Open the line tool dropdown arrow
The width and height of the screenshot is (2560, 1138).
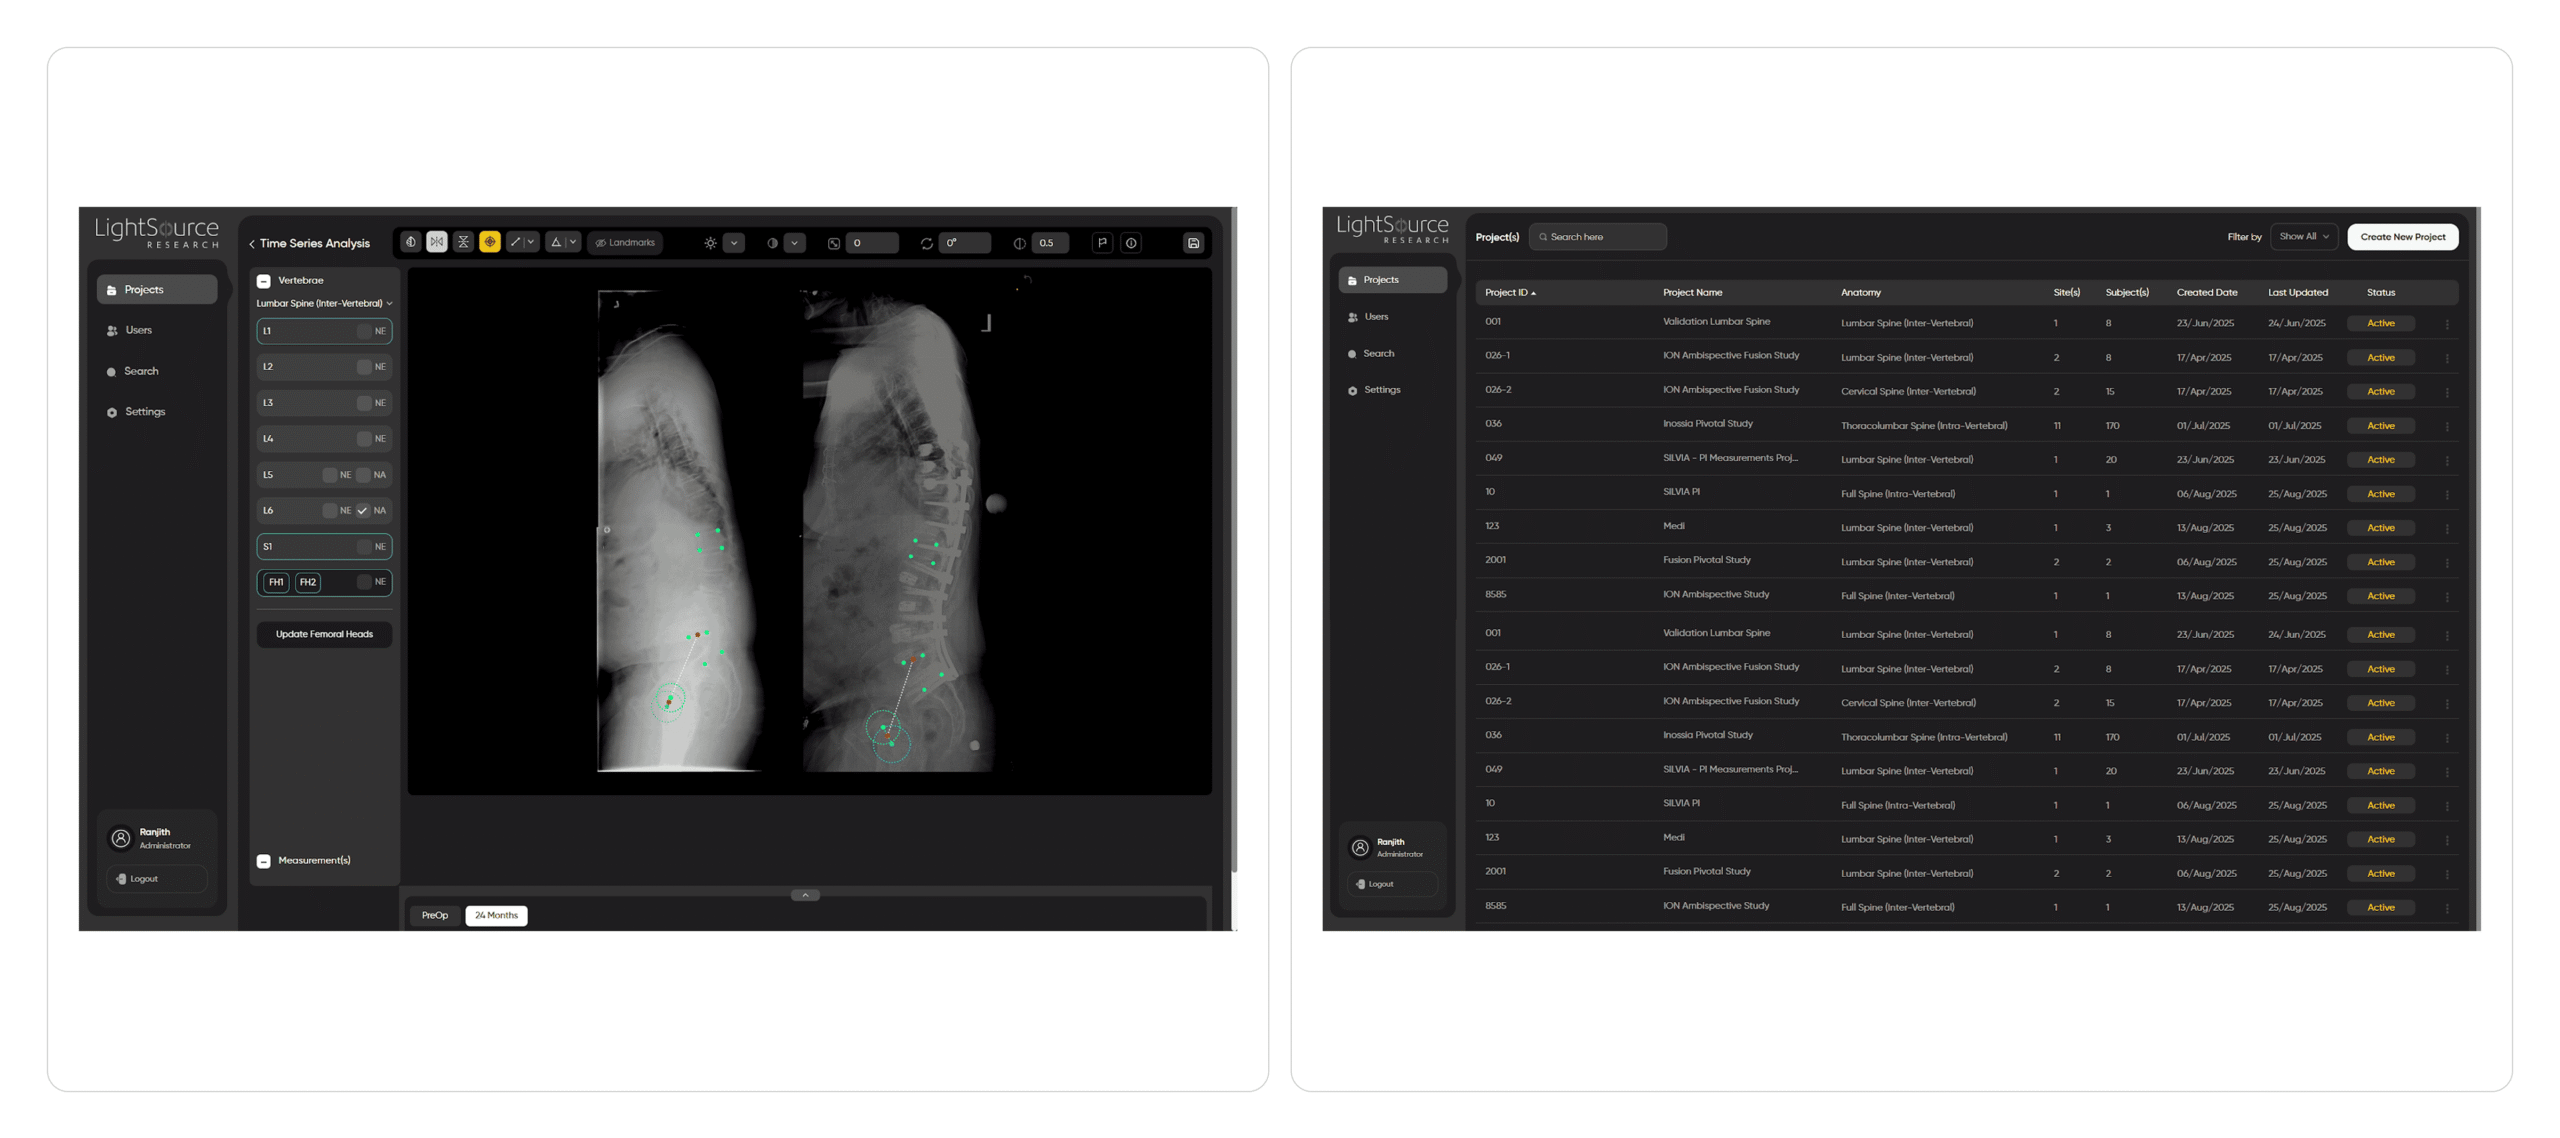coord(531,242)
